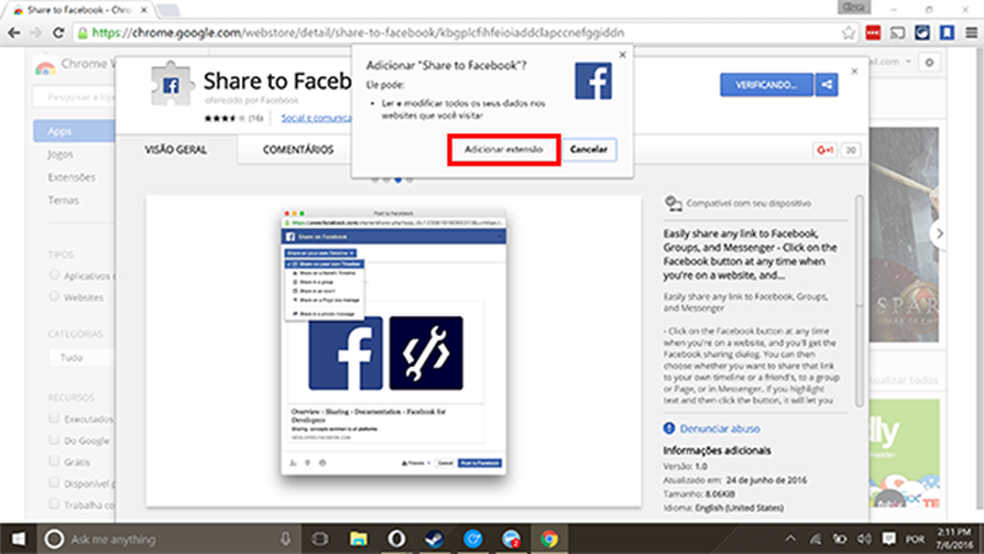Show hidden tray icons chevron
Viewport: 984px width, 554px height.
(790, 538)
